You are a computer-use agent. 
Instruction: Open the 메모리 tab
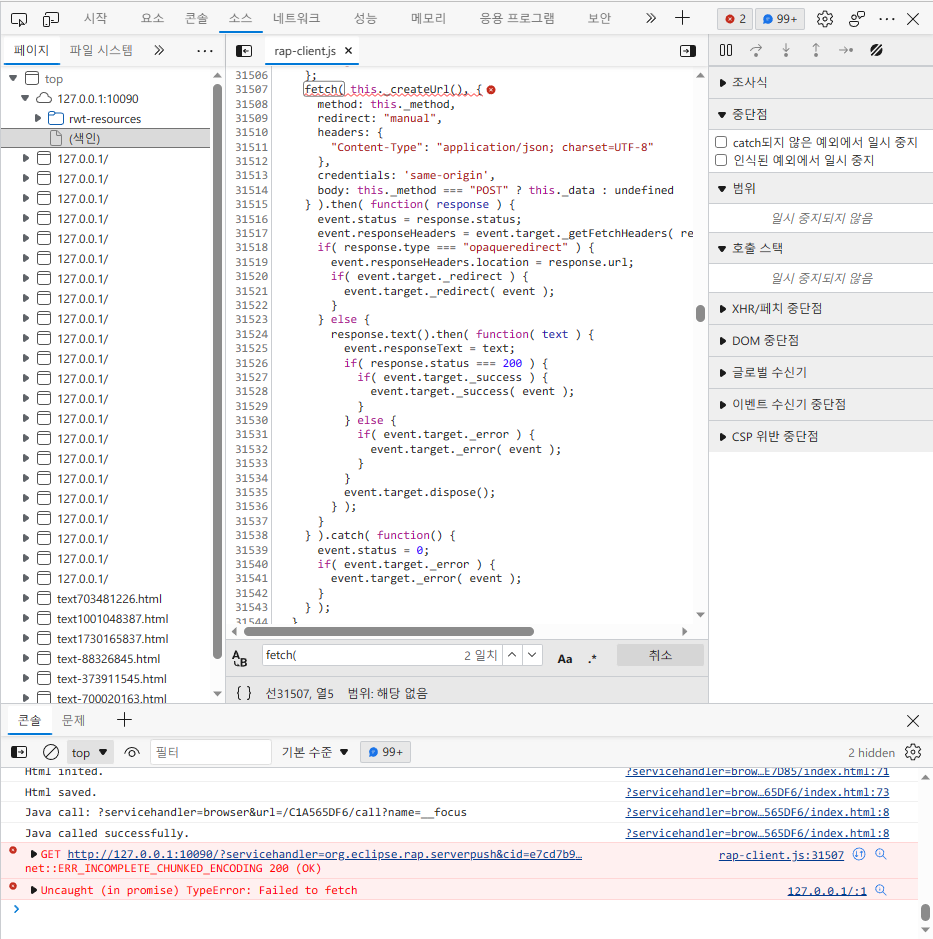[428, 18]
